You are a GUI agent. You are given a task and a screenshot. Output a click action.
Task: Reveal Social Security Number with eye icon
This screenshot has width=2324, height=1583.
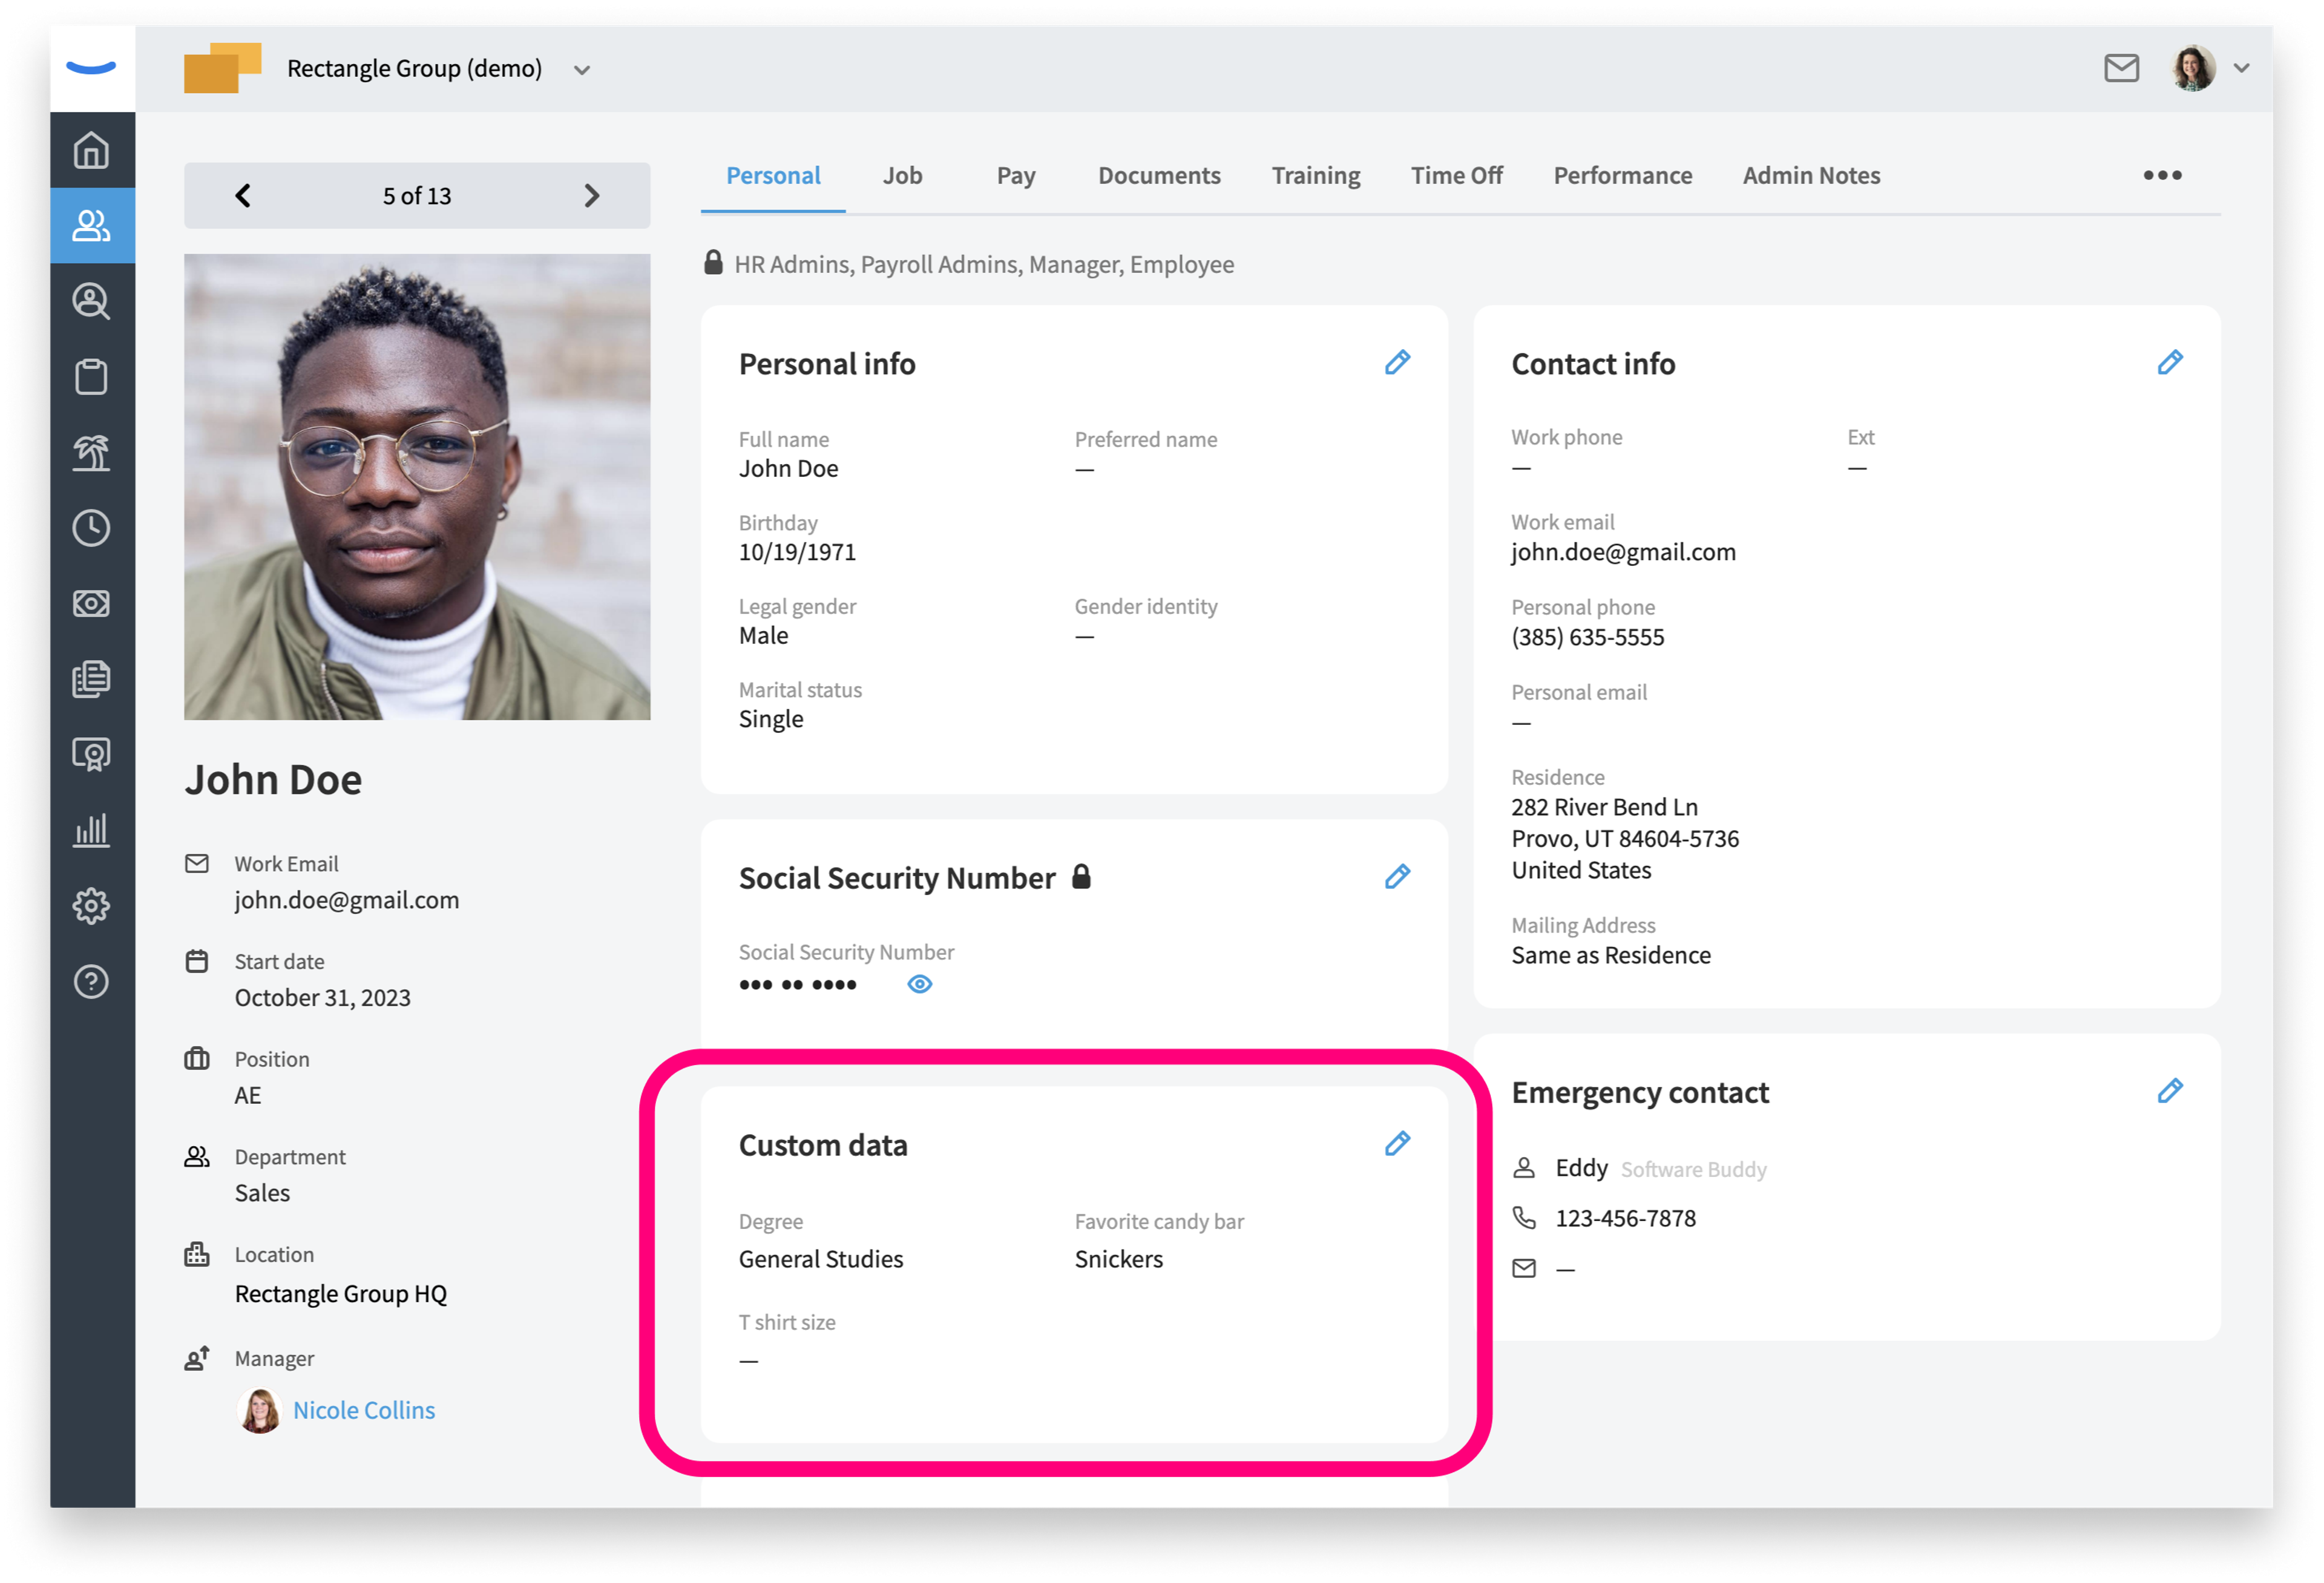(x=919, y=984)
